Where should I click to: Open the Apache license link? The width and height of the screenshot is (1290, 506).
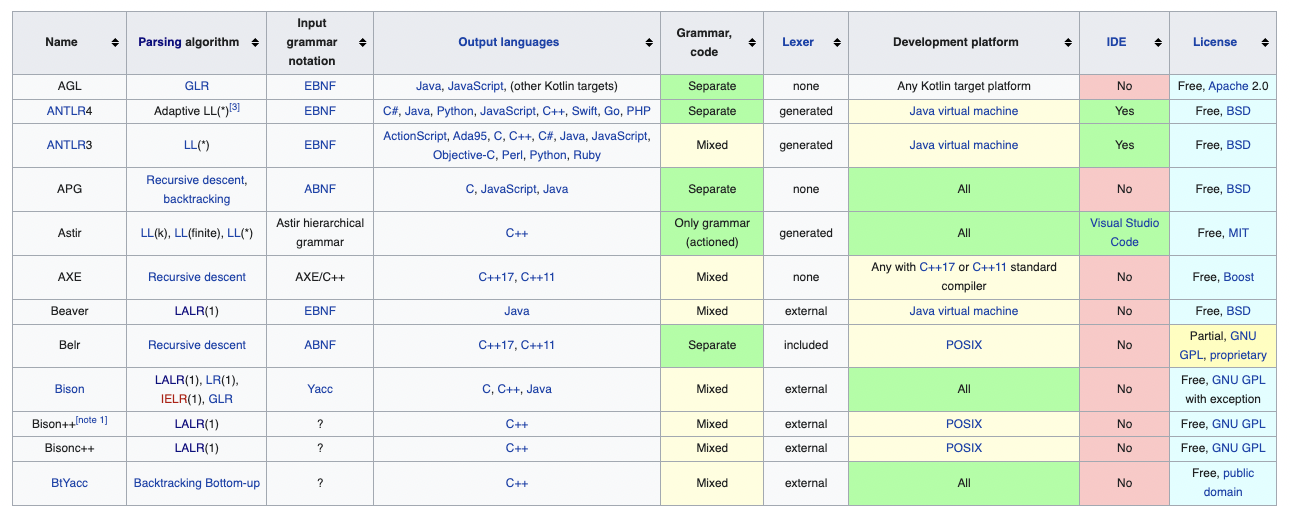point(1228,86)
